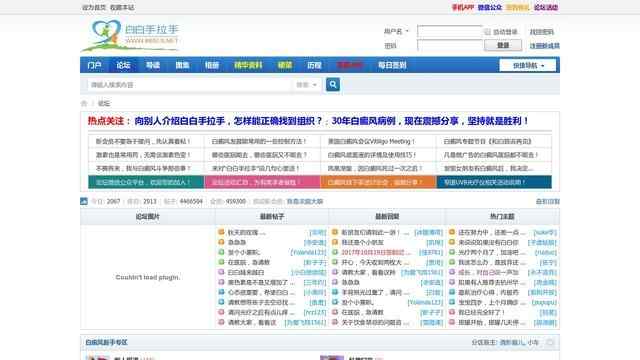Open the 急急急 post in the 最新回复 list
640x360 pixels.
coord(351,282)
